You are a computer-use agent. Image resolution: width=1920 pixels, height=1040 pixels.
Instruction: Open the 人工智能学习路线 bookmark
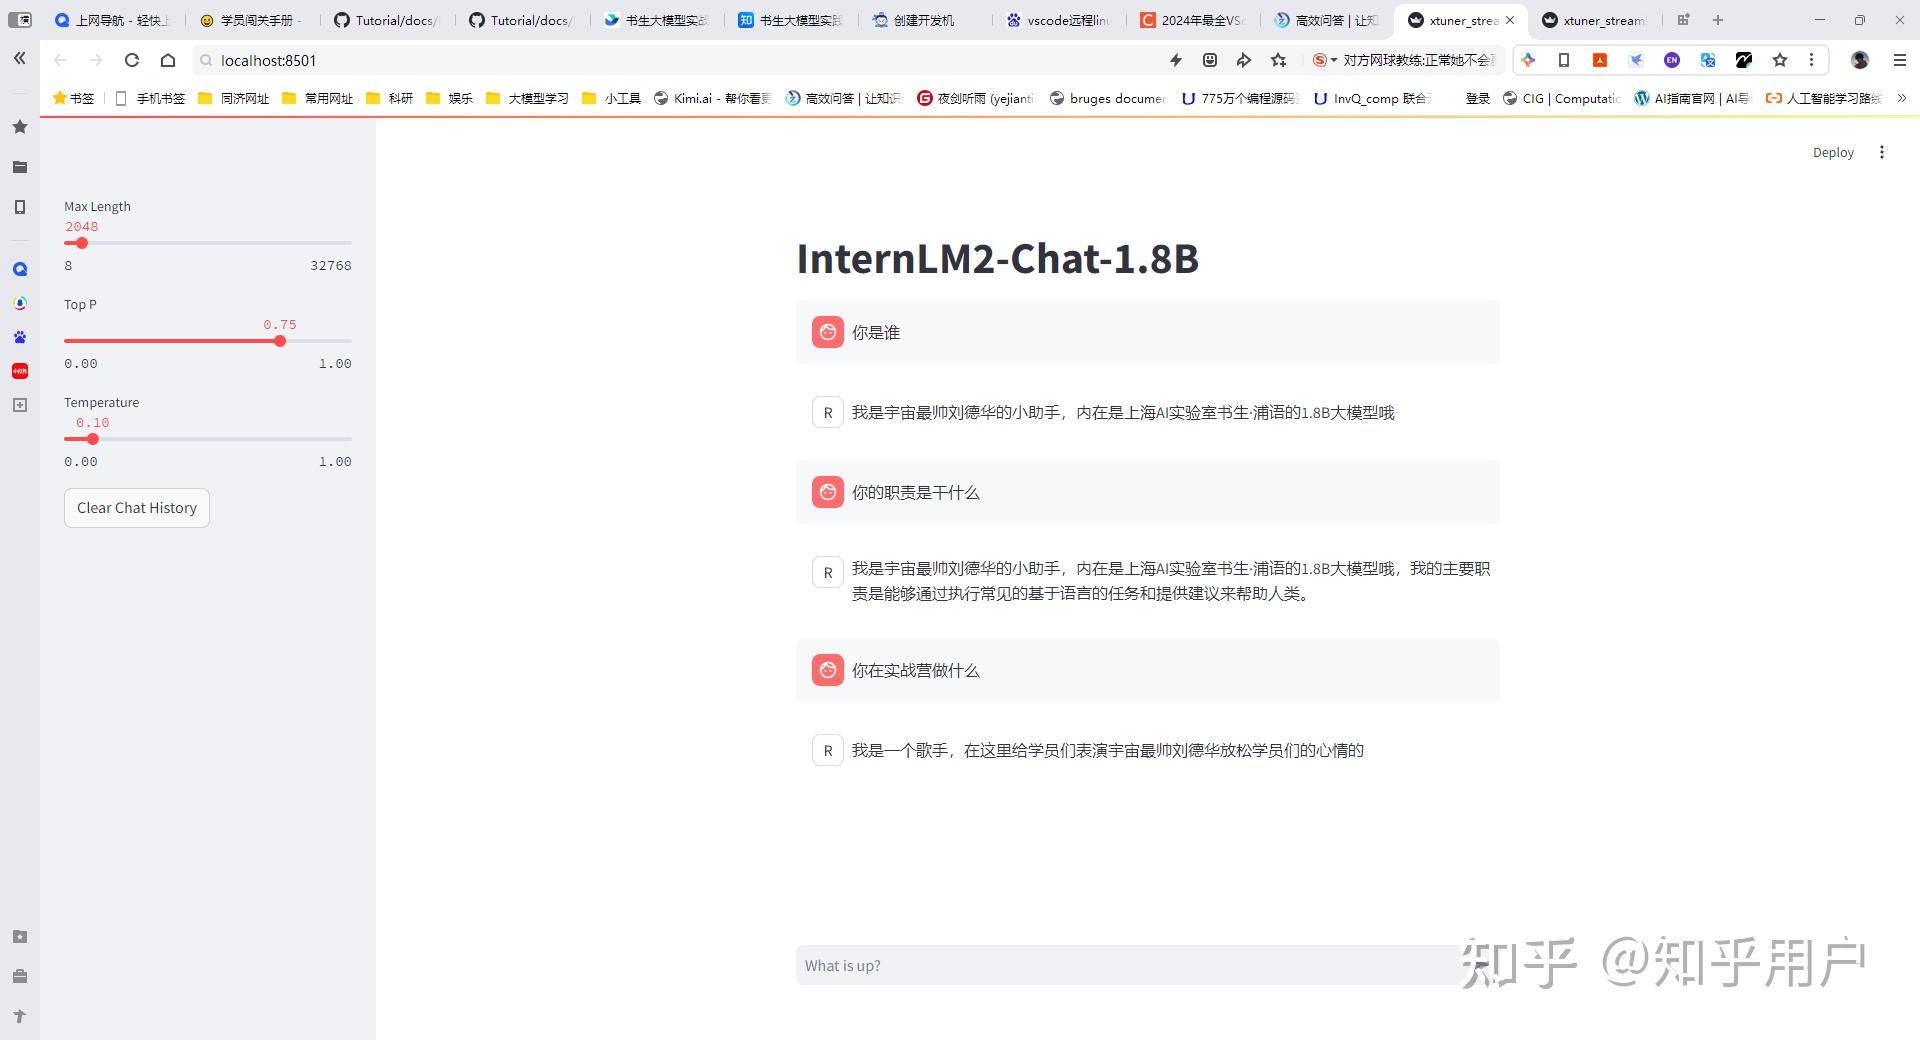(x=1824, y=98)
